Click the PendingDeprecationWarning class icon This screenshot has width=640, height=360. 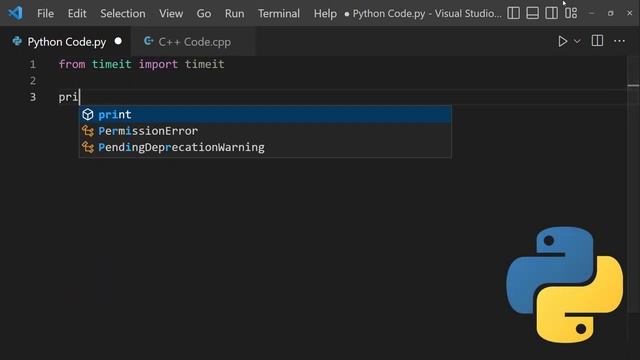point(88,147)
